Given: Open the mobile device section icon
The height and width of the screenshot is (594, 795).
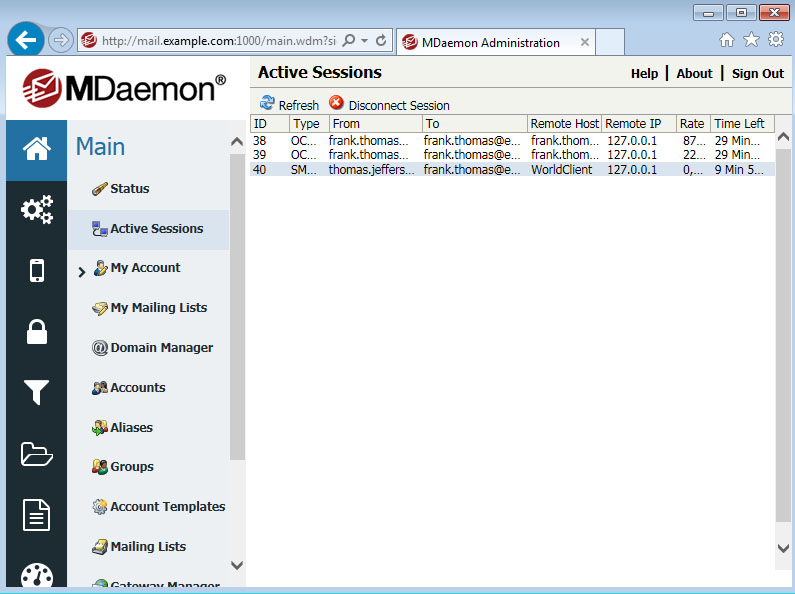Looking at the screenshot, I should pyautogui.click(x=37, y=270).
